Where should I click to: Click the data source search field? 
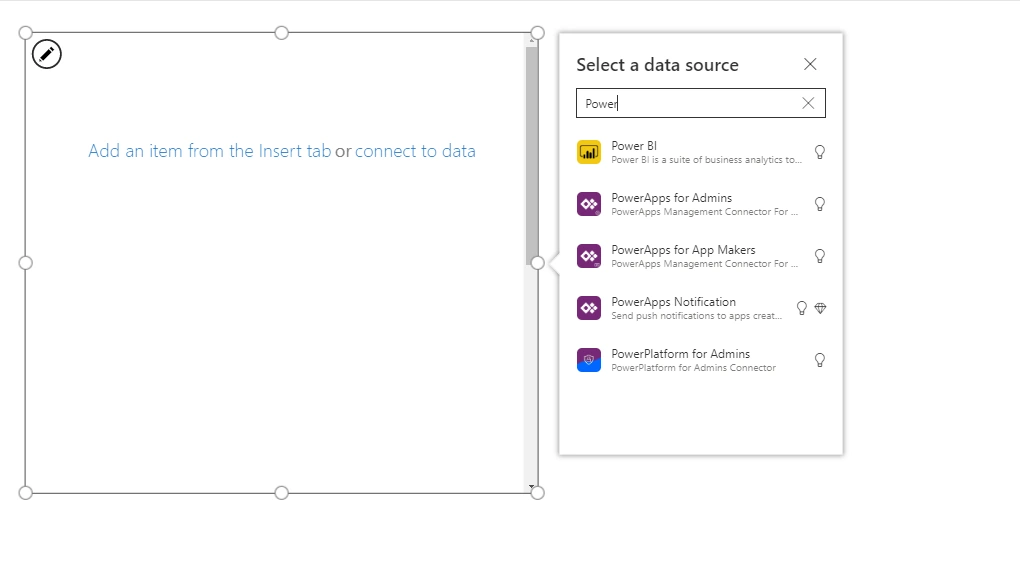click(701, 103)
